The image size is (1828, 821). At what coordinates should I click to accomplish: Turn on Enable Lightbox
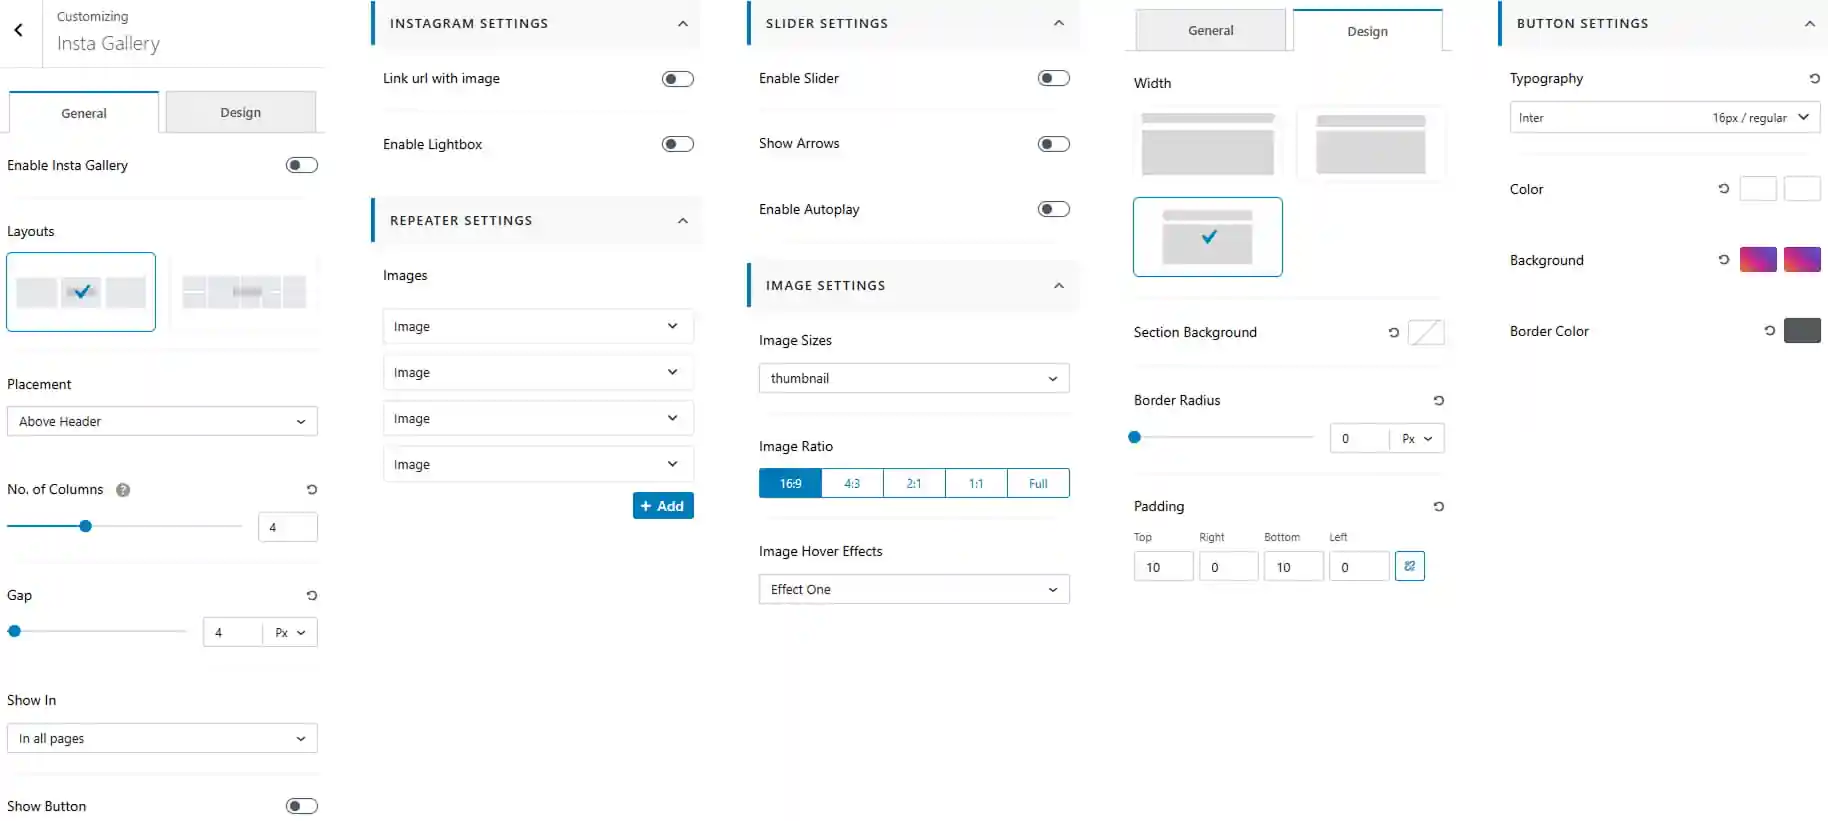678,144
